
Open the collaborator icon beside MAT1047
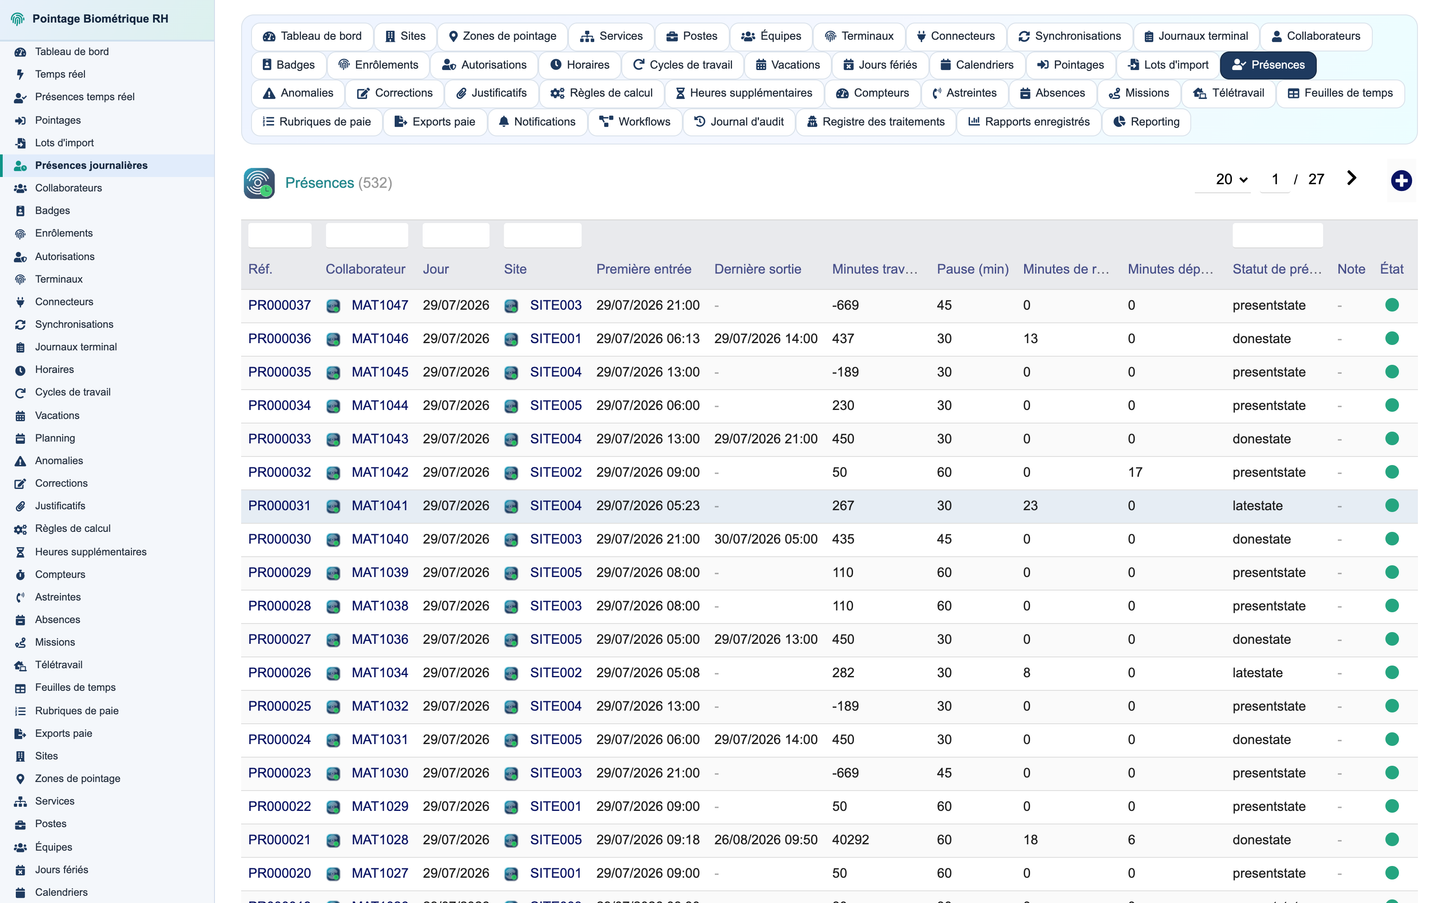[x=333, y=306]
